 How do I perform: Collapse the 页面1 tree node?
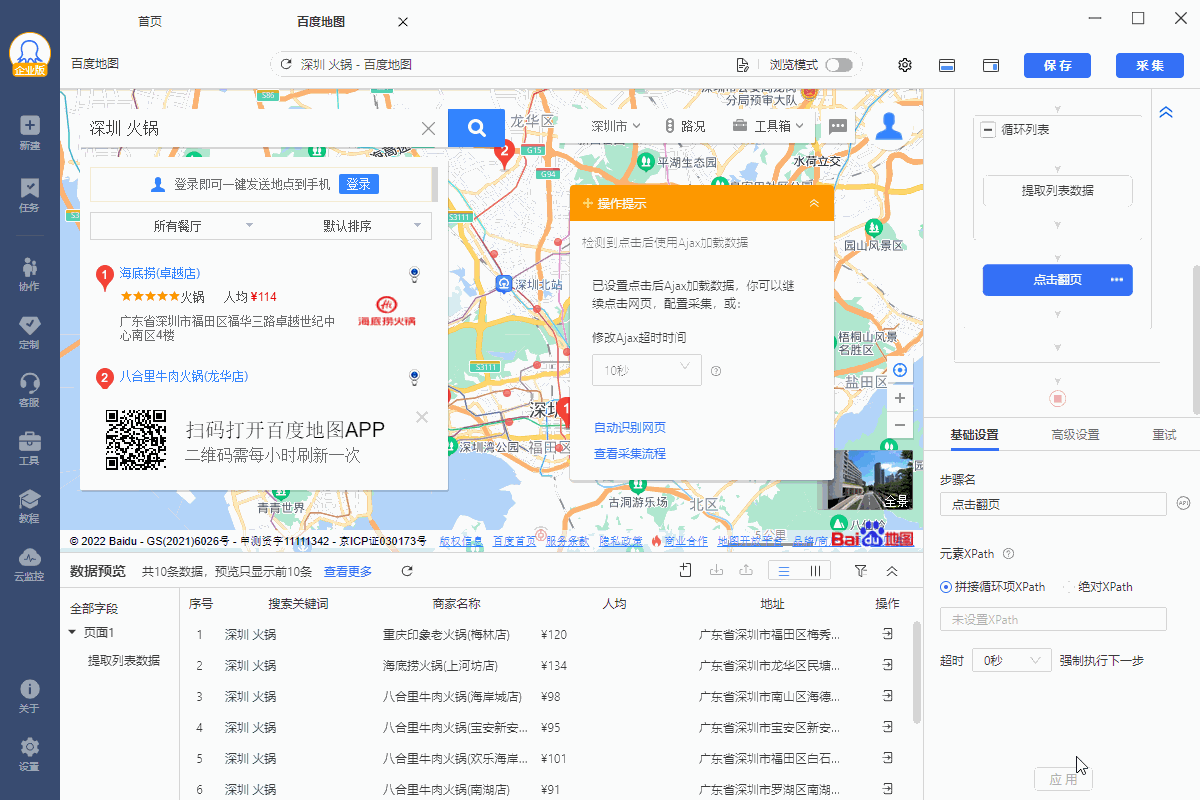72,632
